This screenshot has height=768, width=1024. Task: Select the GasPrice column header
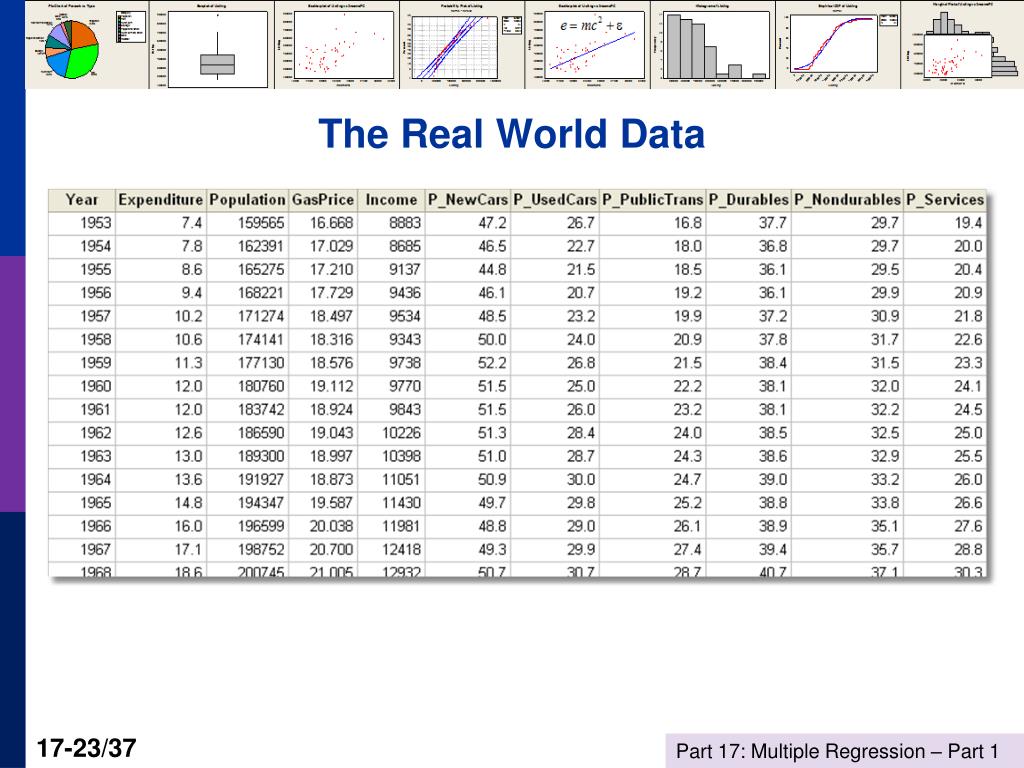pyautogui.click(x=323, y=200)
